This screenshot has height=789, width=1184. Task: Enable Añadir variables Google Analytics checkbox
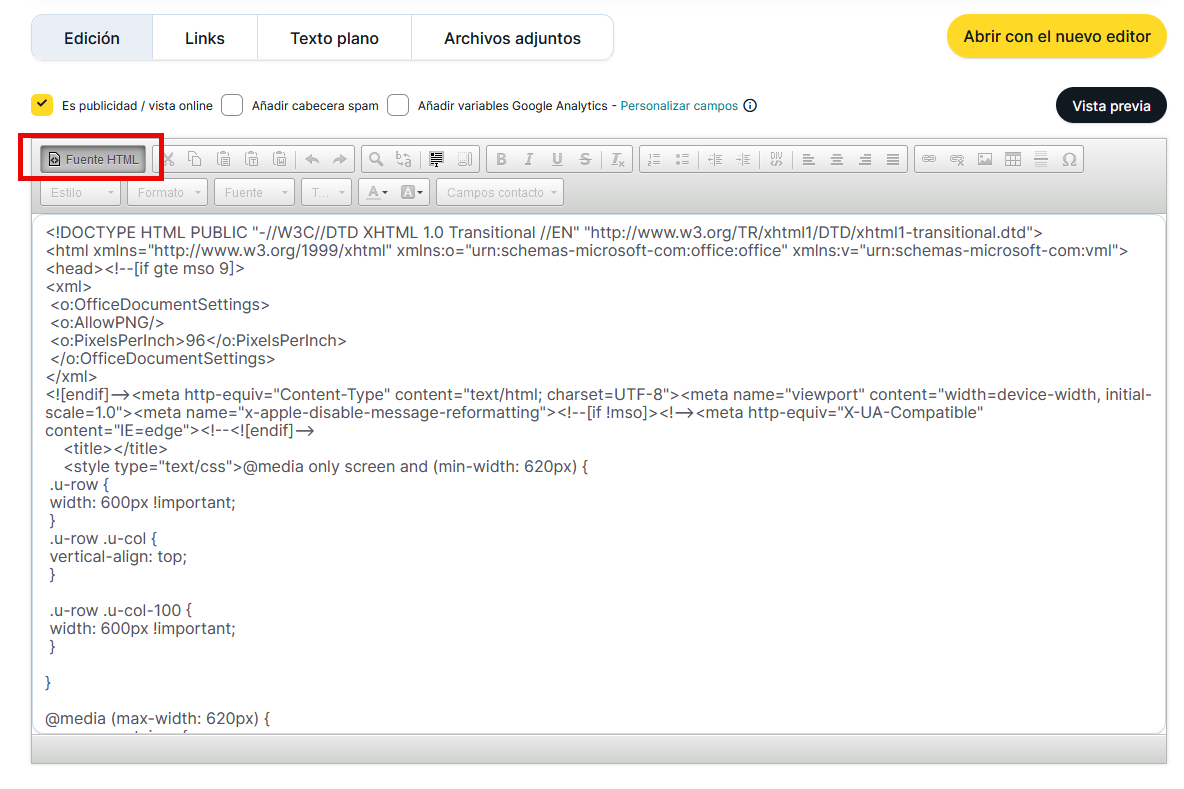click(x=398, y=105)
